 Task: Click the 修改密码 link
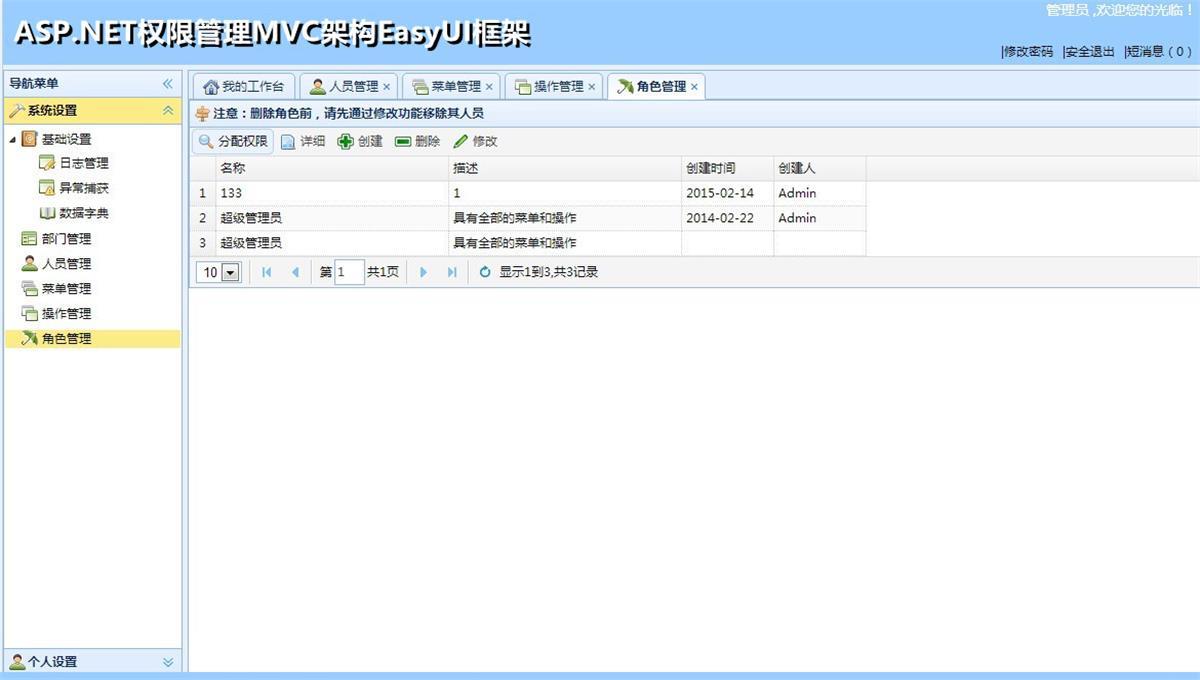[1028, 52]
